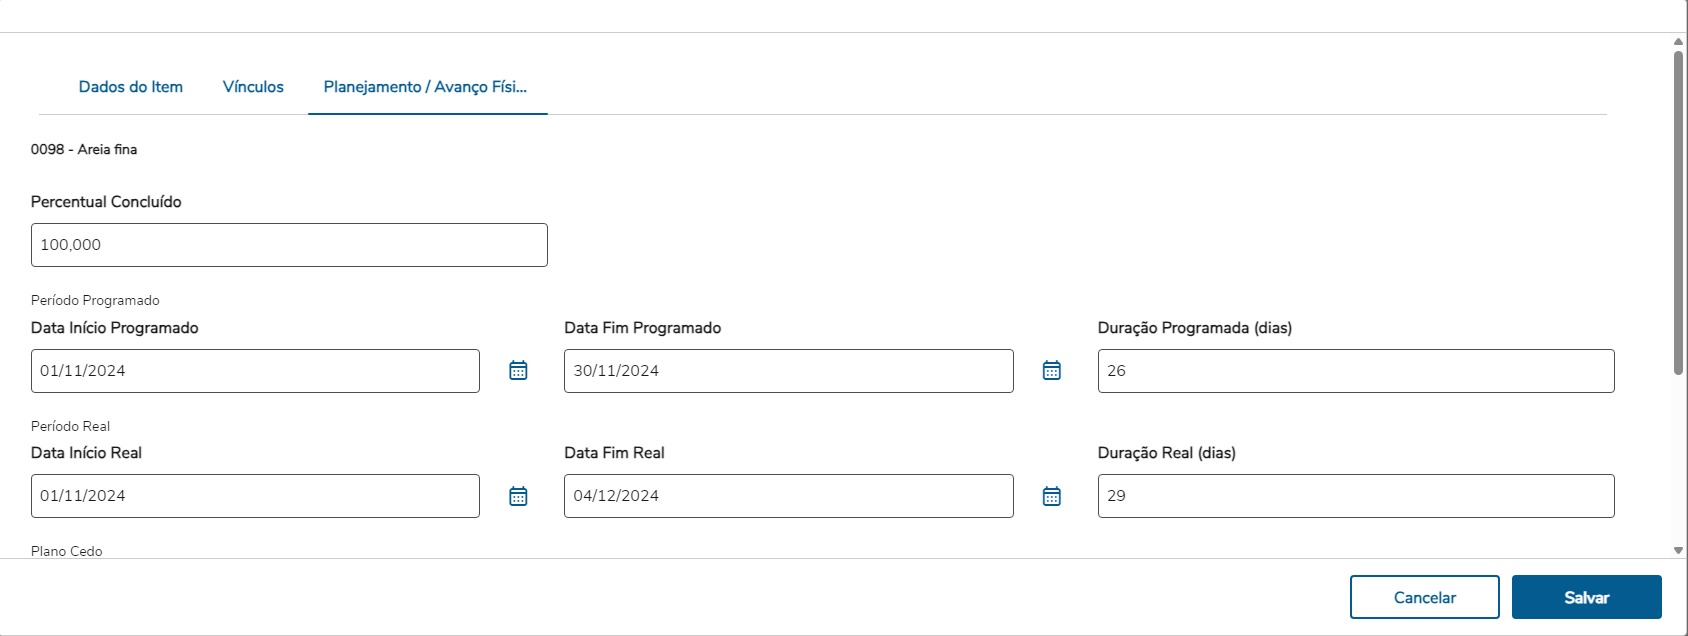Select the Duração Programada (dias) field
Viewport: 1688px width, 636px height.
pyautogui.click(x=1355, y=371)
